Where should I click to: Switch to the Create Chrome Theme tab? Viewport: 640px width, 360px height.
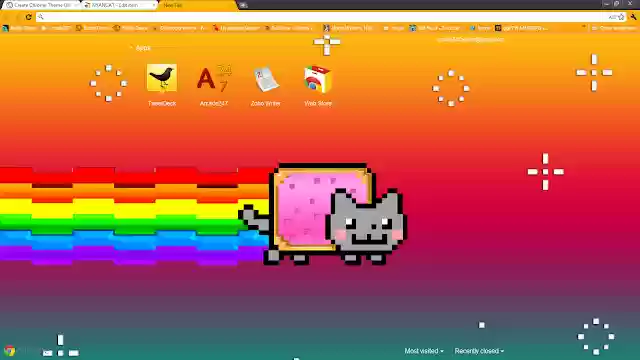(x=42, y=5)
